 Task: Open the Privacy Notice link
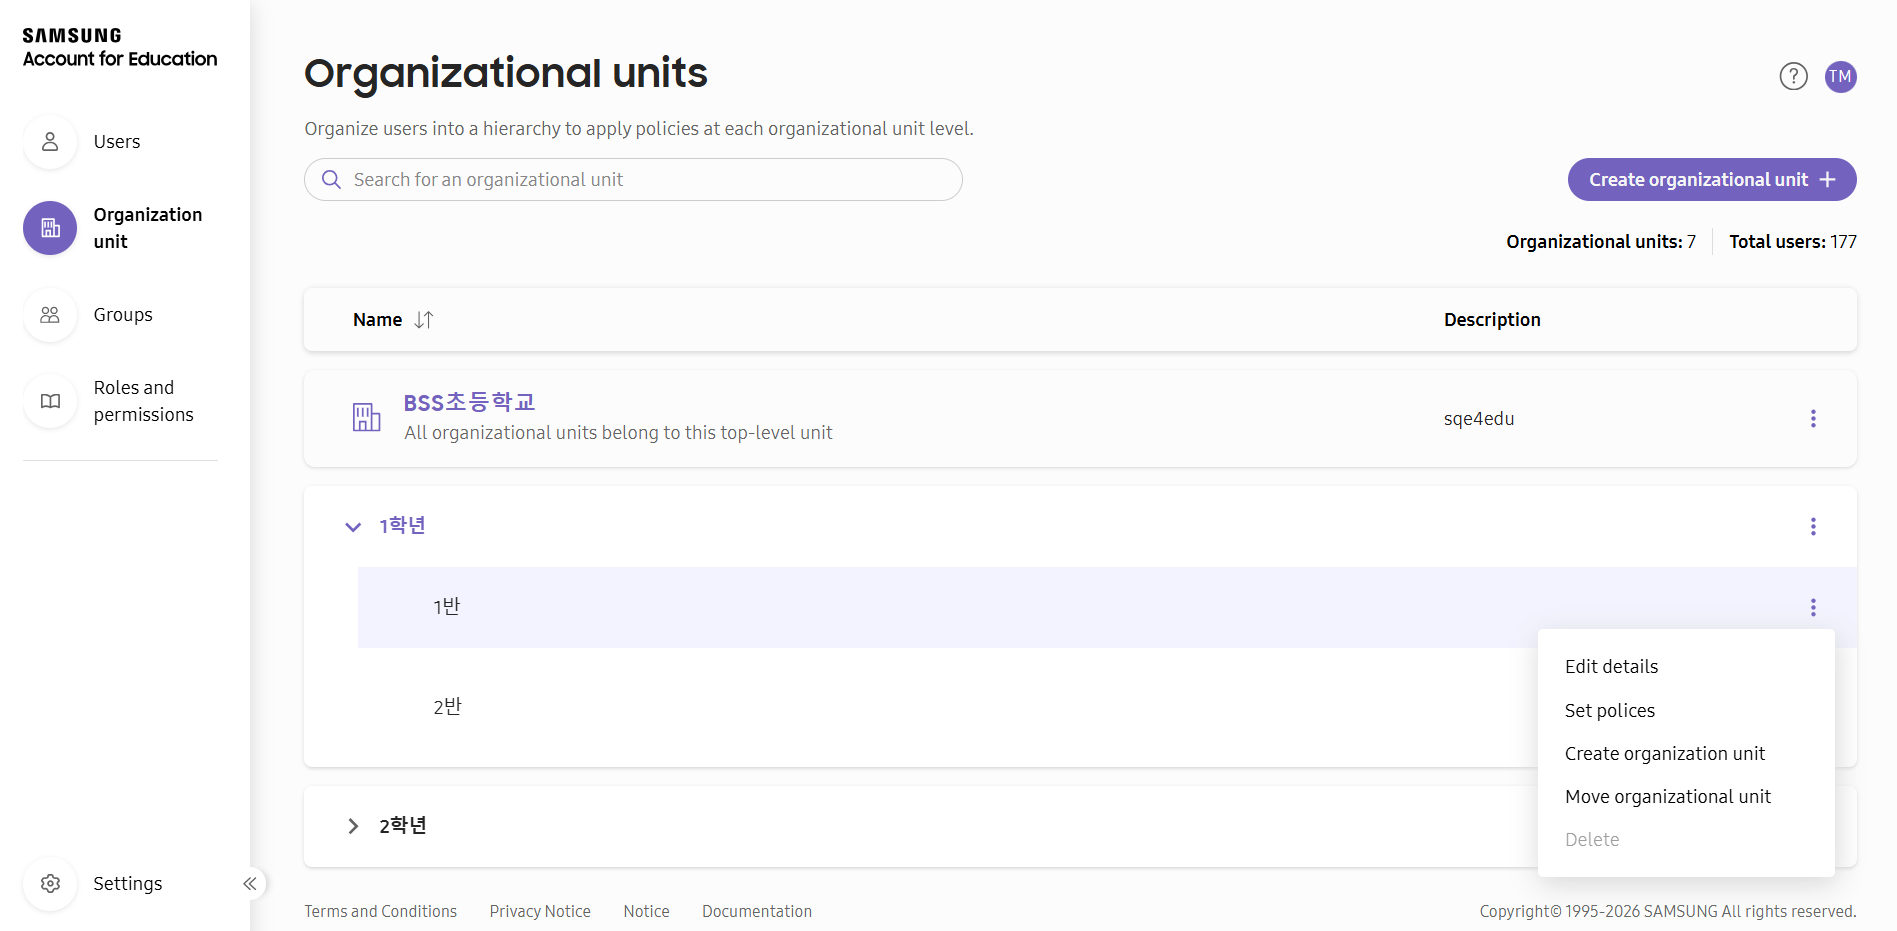(x=540, y=911)
